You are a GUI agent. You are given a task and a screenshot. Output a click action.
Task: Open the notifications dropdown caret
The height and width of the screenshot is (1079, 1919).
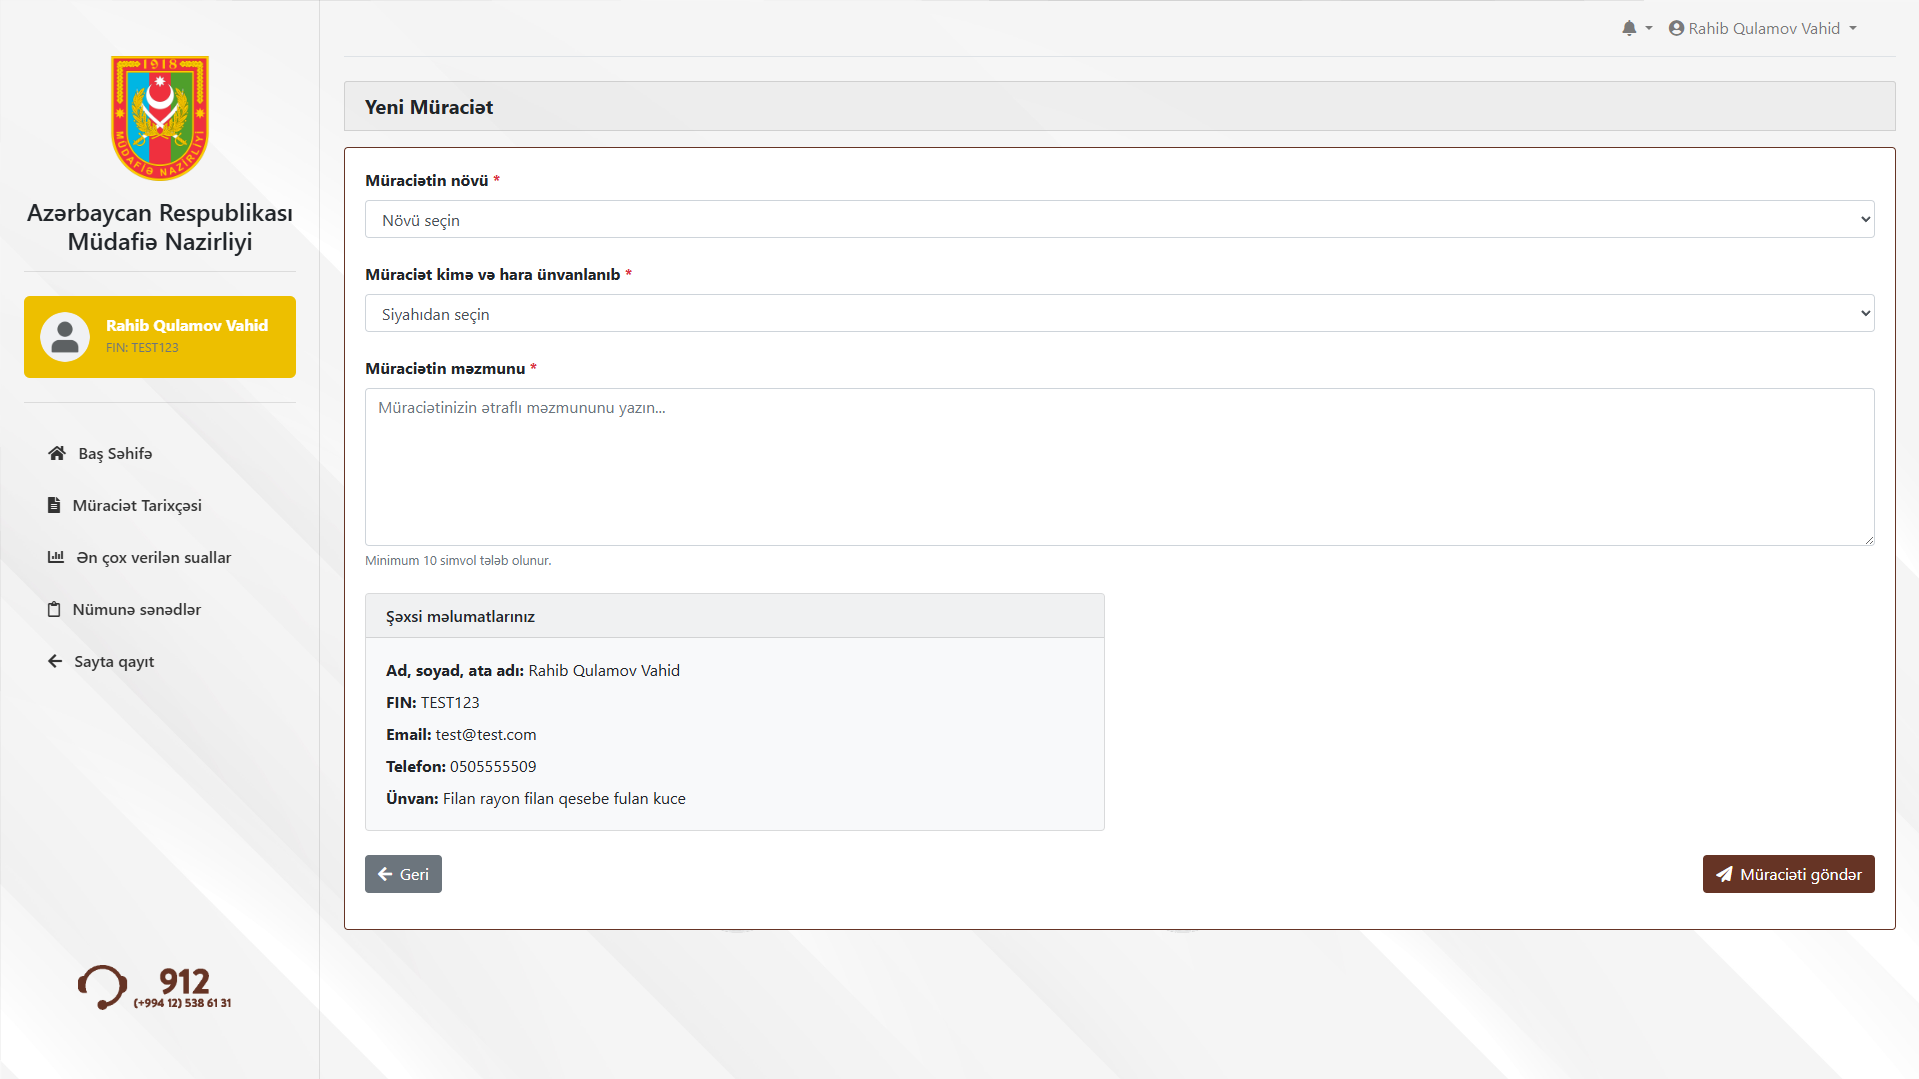(1649, 28)
